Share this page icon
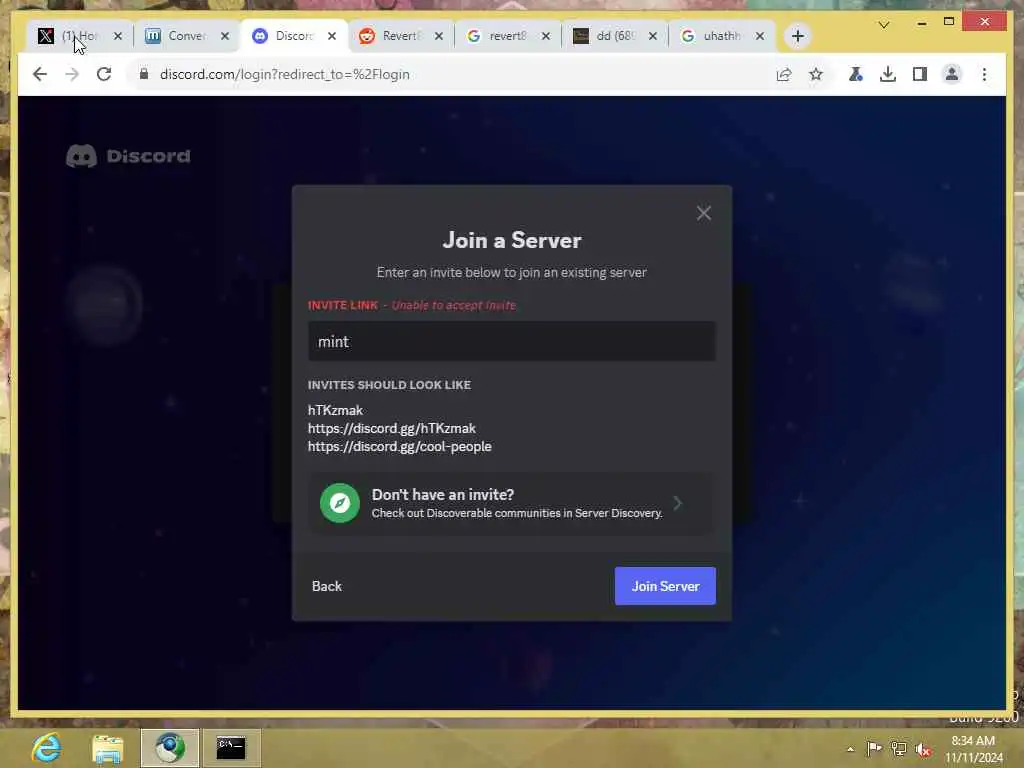This screenshot has height=768, width=1024. tap(784, 74)
